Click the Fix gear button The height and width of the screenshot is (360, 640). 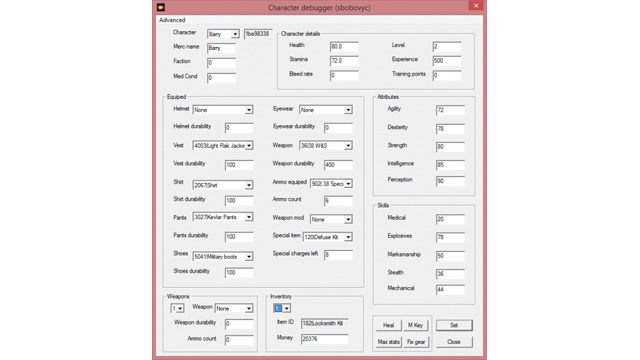(416, 342)
